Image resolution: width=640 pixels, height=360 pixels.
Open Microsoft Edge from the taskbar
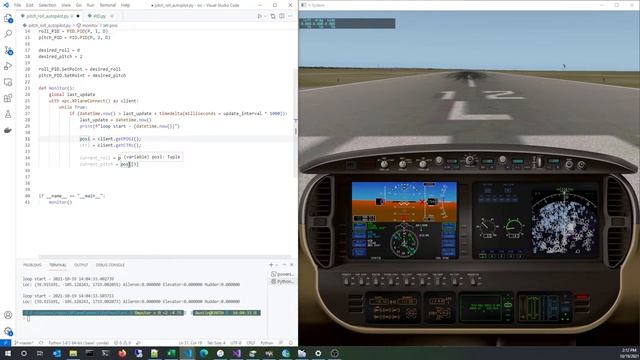[x=204, y=353]
